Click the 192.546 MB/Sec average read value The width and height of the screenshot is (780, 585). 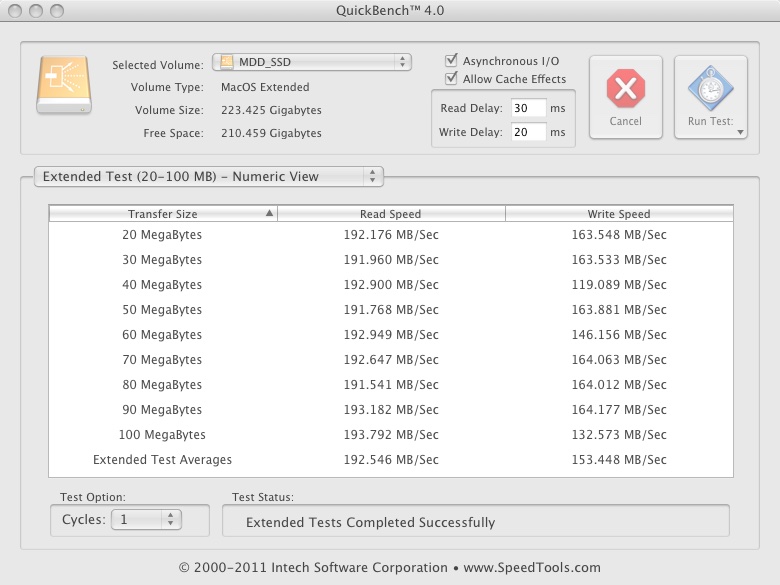click(391, 460)
